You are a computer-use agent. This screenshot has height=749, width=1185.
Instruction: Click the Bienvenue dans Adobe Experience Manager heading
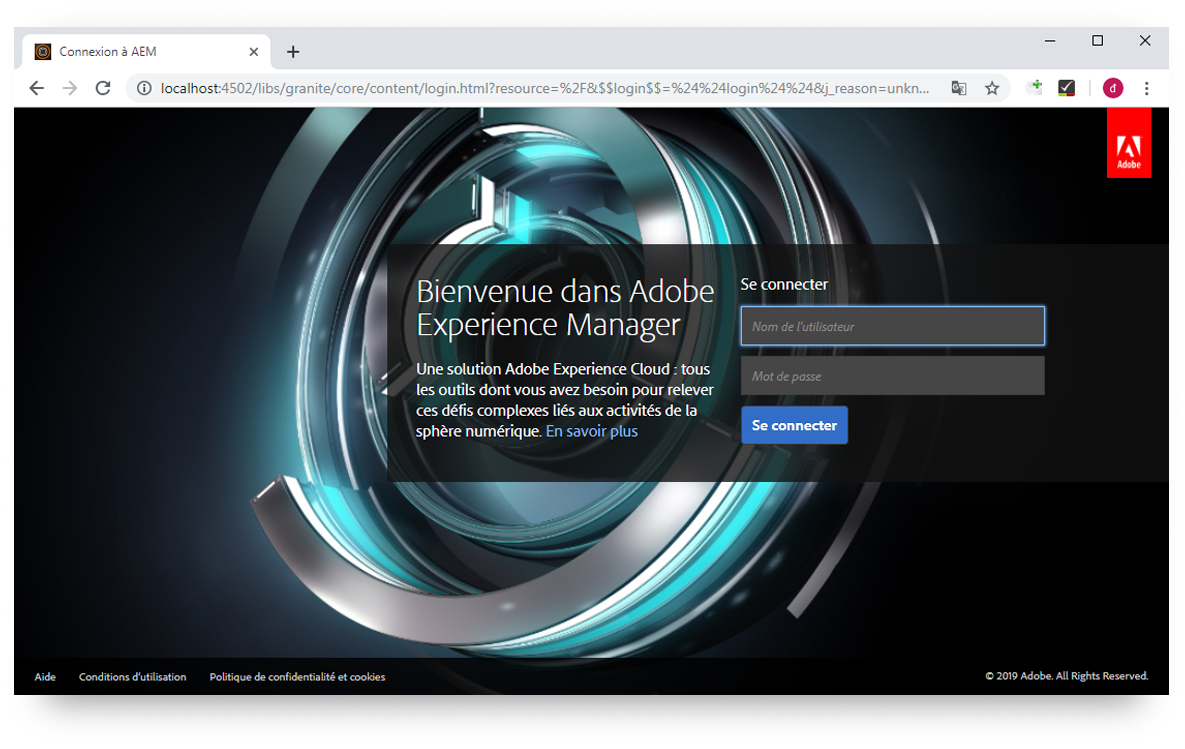pos(565,308)
